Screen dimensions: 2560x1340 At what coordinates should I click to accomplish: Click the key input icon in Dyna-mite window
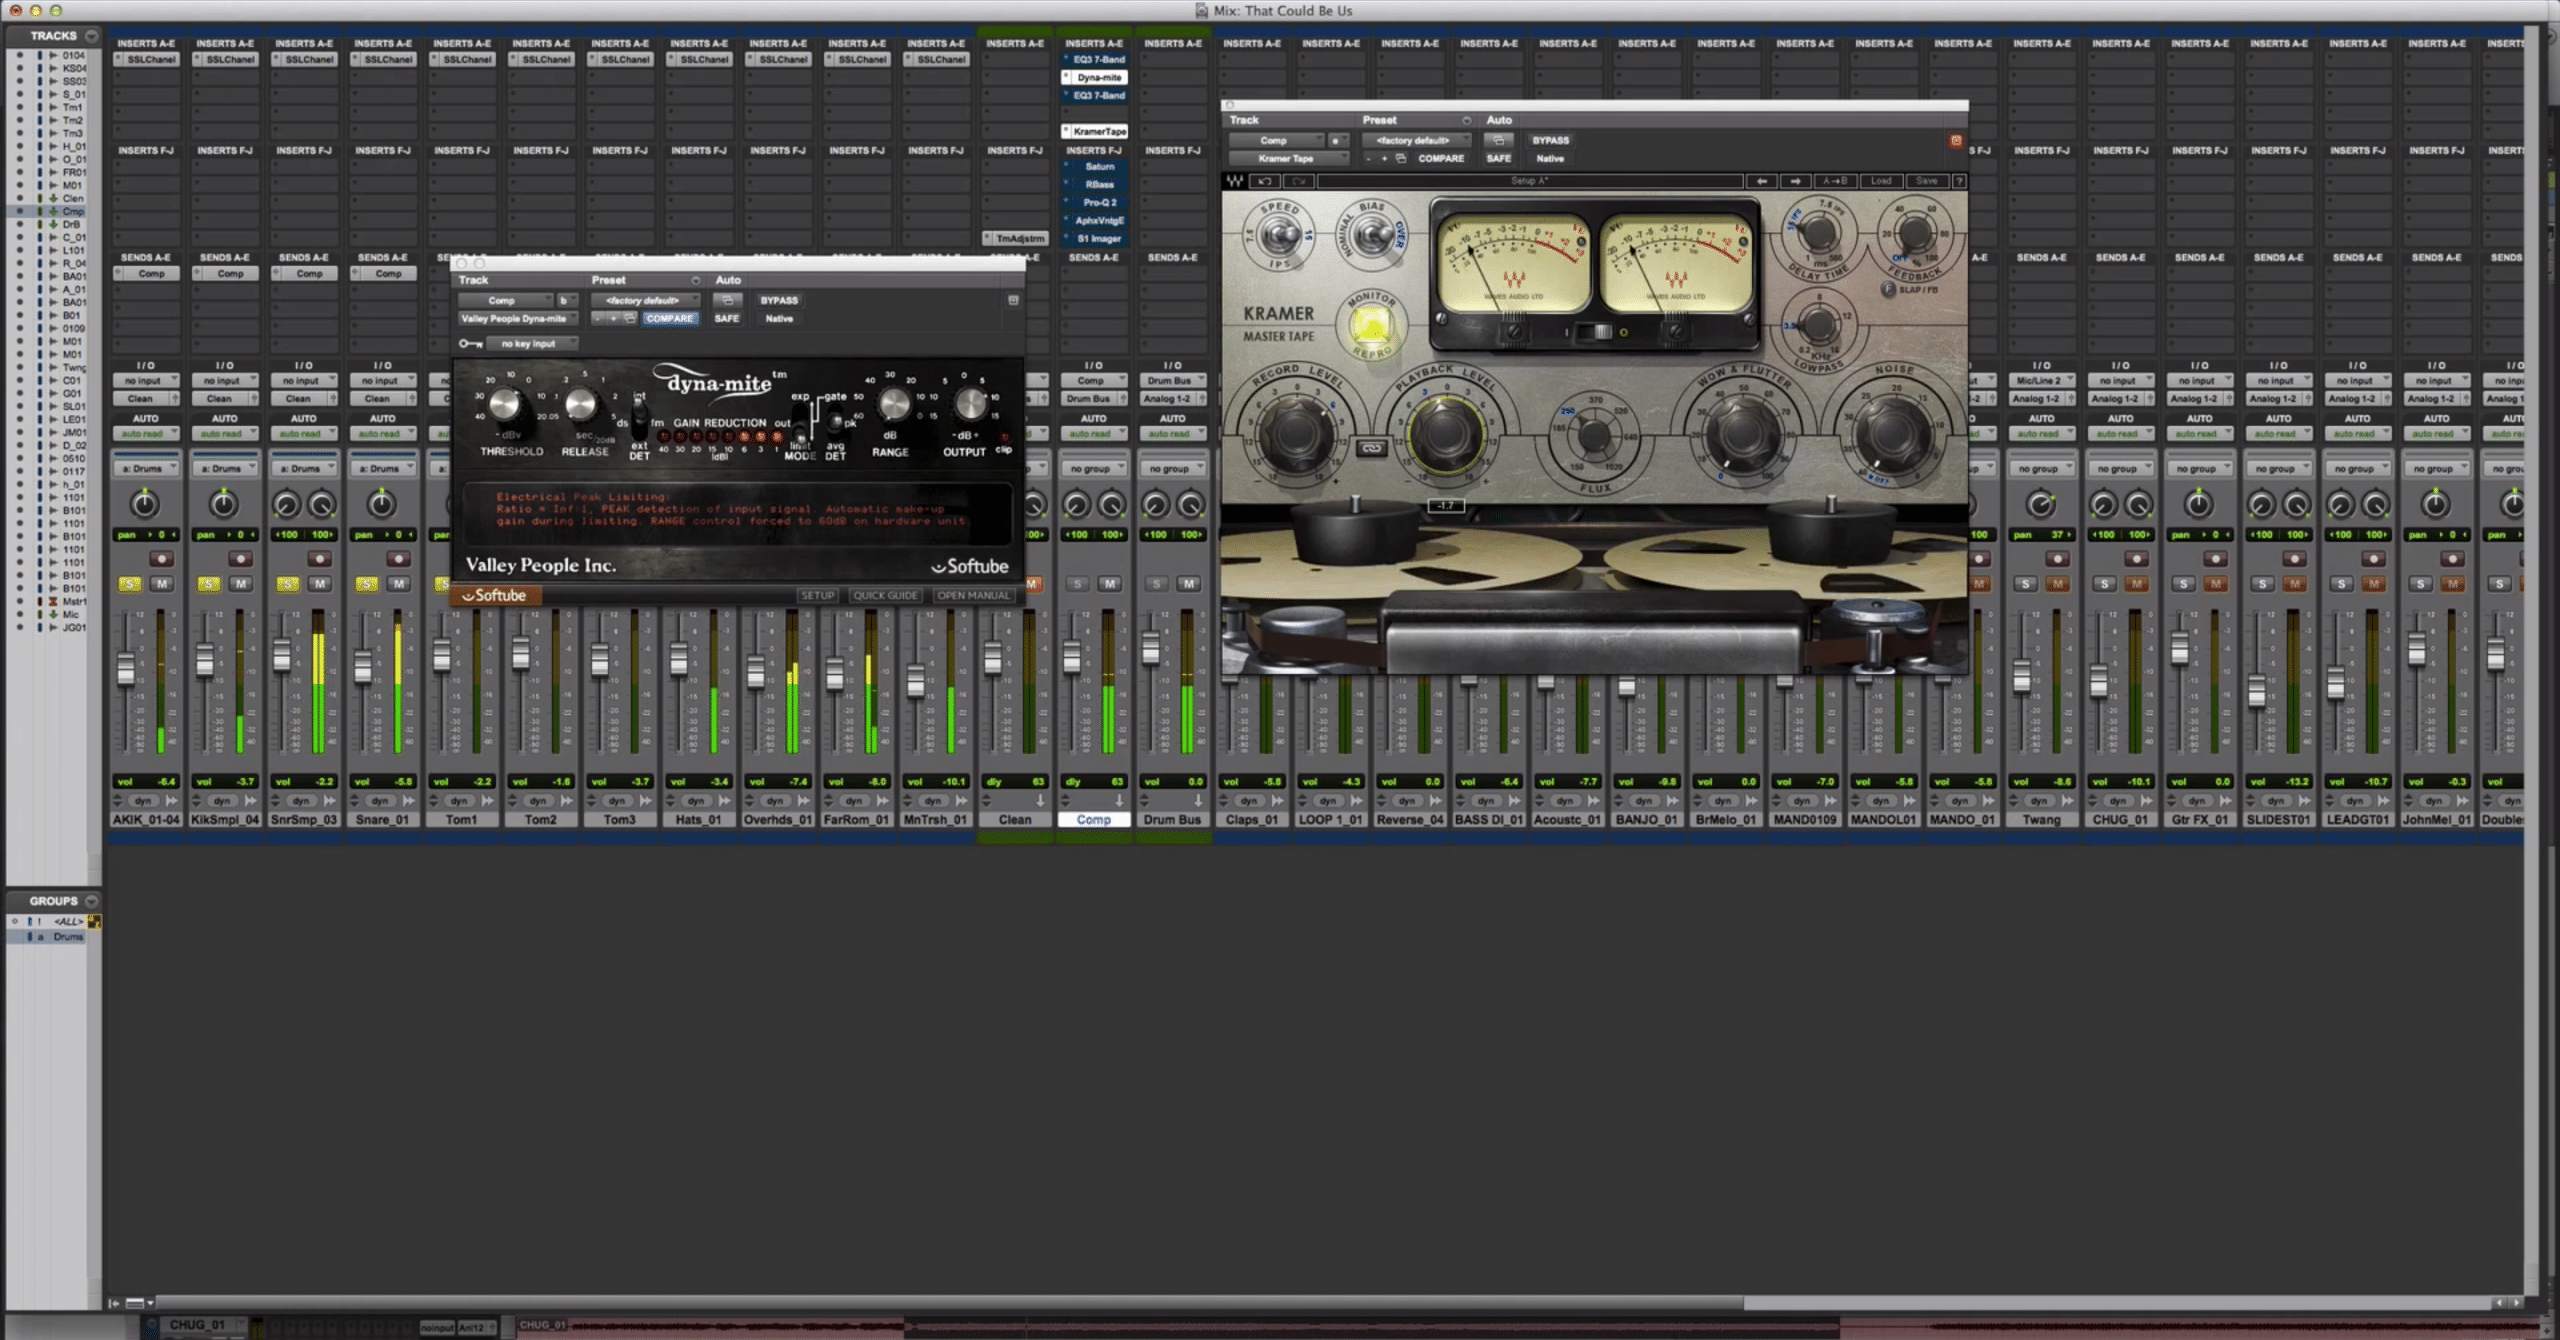pyautogui.click(x=470, y=343)
